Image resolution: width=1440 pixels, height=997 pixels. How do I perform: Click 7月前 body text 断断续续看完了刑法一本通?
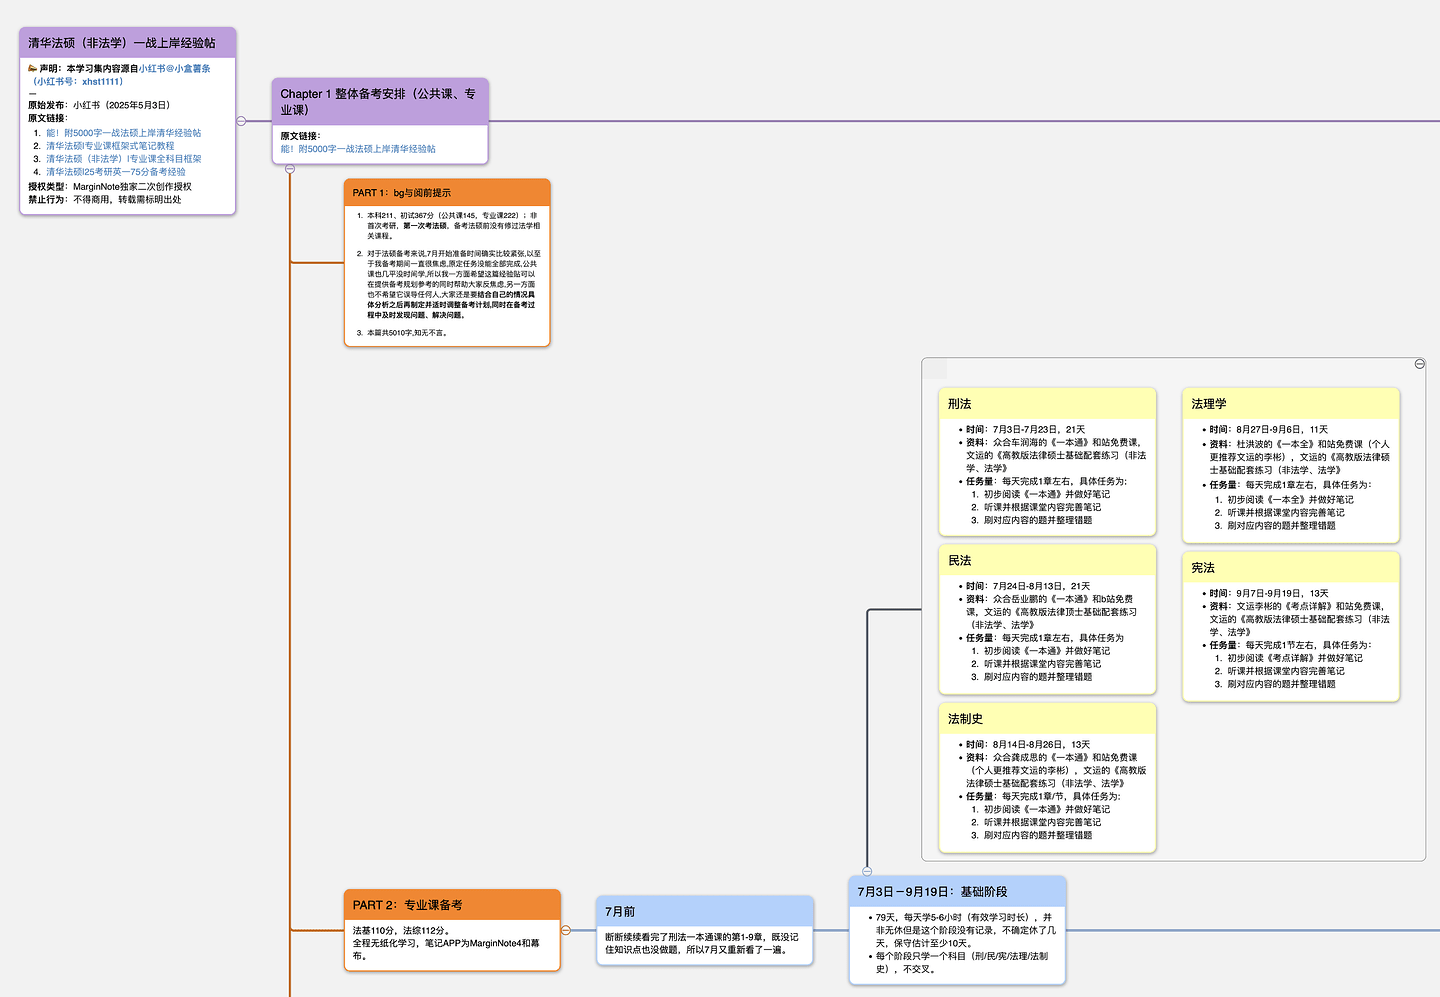tap(702, 944)
